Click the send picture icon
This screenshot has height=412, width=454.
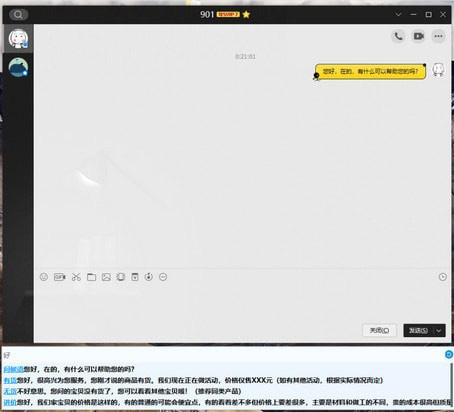pyautogui.click(x=106, y=277)
